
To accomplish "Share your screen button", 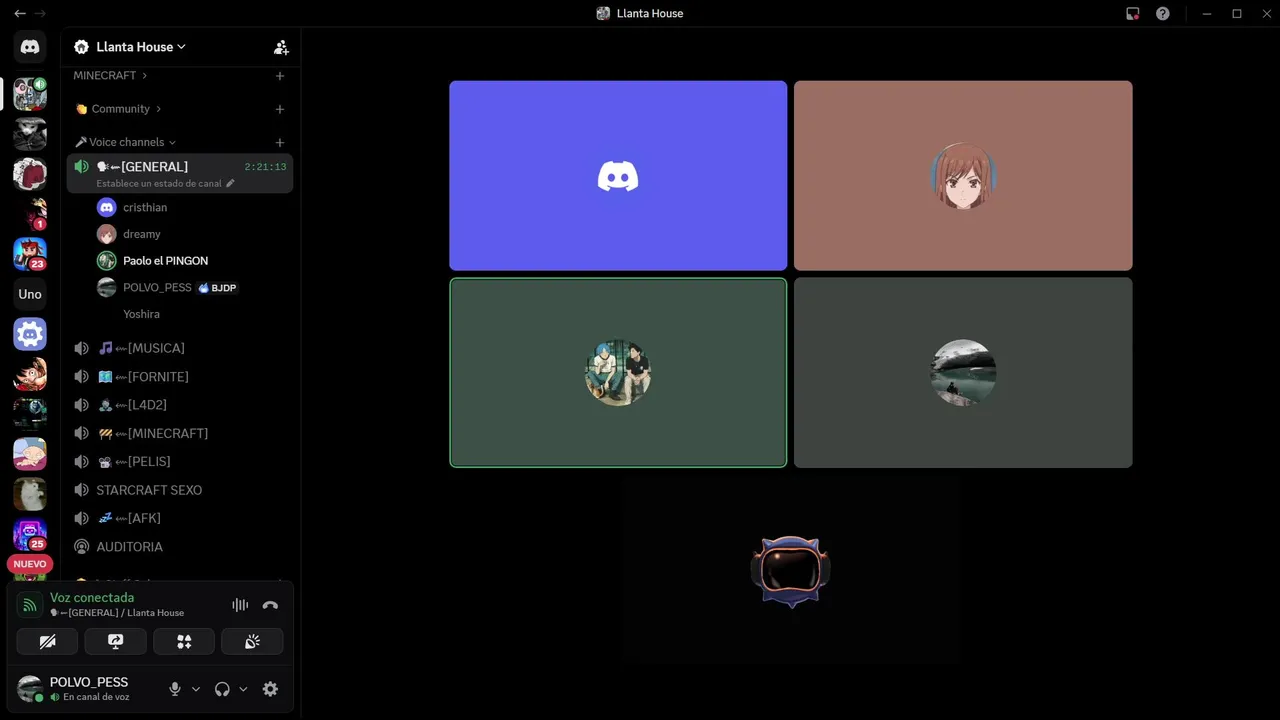I will click(115, 641).
